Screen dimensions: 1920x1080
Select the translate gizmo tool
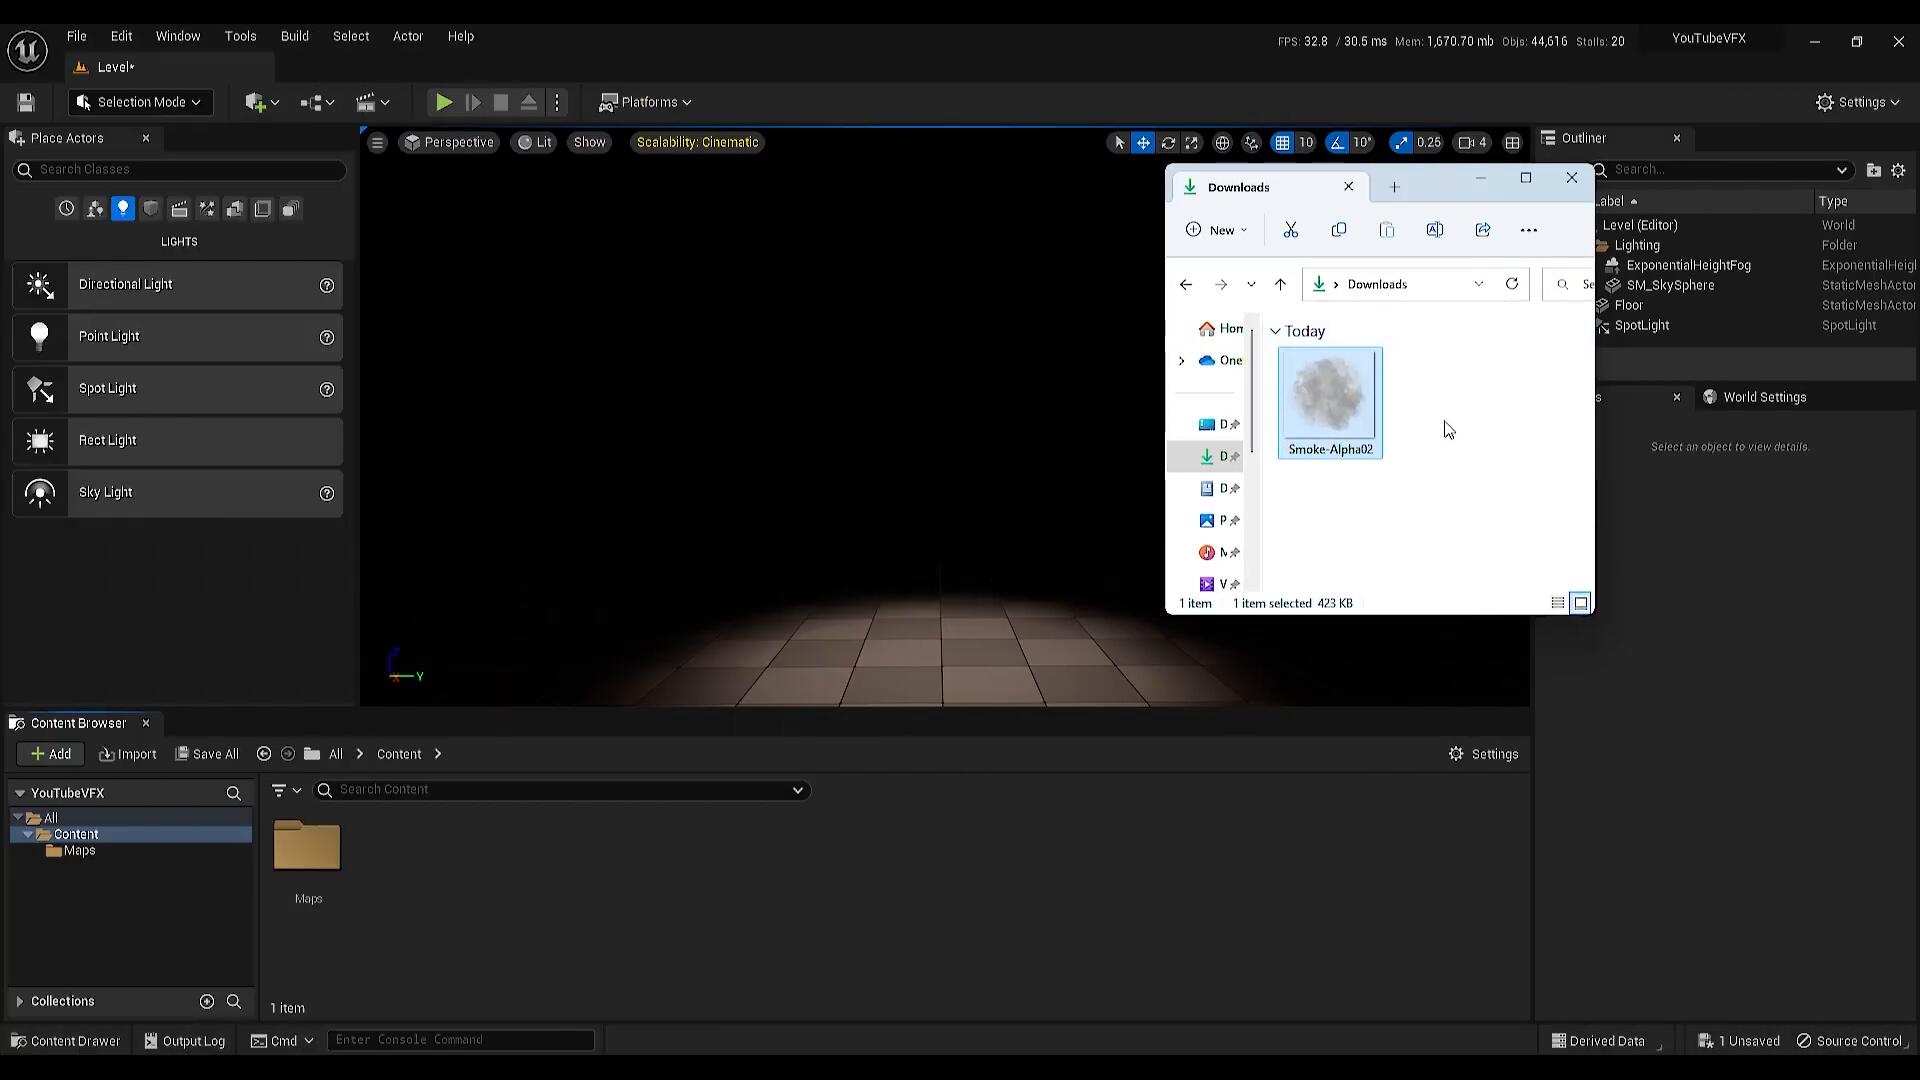point(1143,143)
